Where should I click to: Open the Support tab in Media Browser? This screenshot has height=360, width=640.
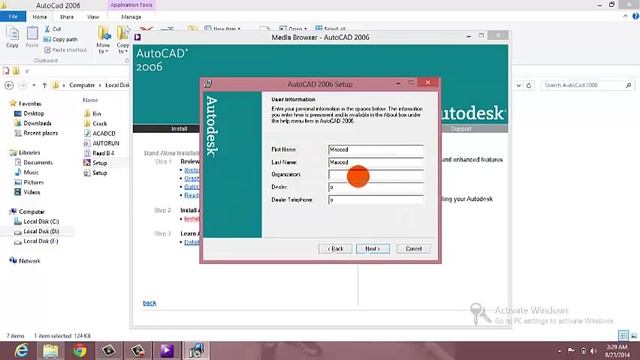click(x=461, y=129)
